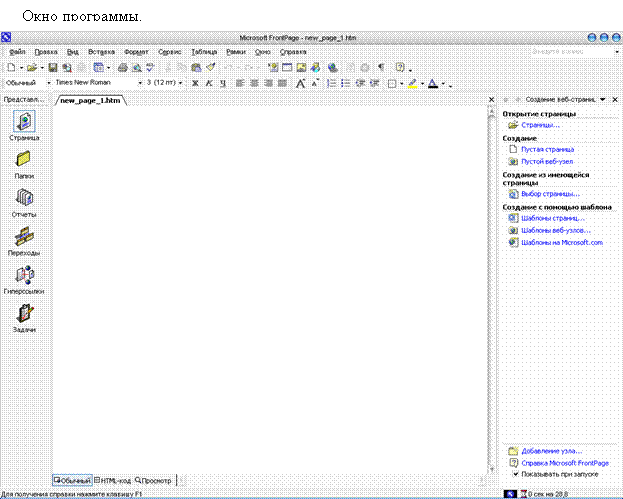This screenshot has width=623, height=499.
Task: Click the Print icon in the toolbar
Action: coord(123,67)
